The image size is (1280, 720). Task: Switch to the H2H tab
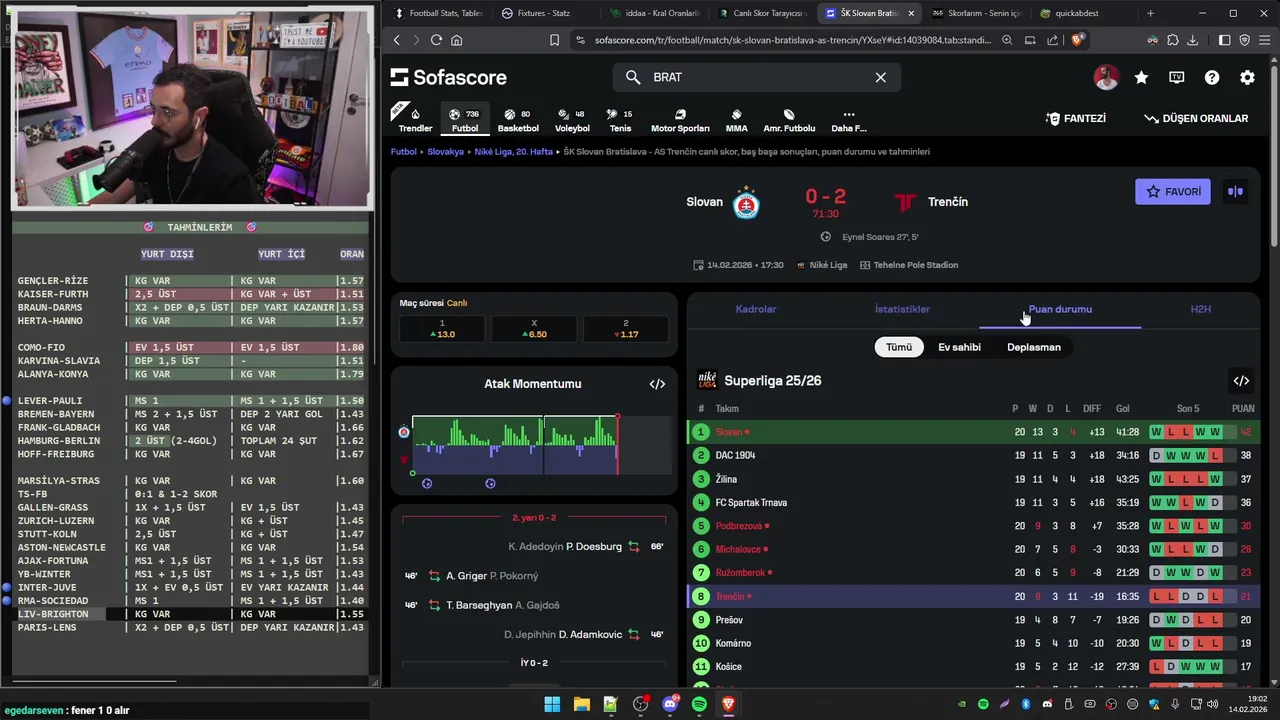[1200, 309]
